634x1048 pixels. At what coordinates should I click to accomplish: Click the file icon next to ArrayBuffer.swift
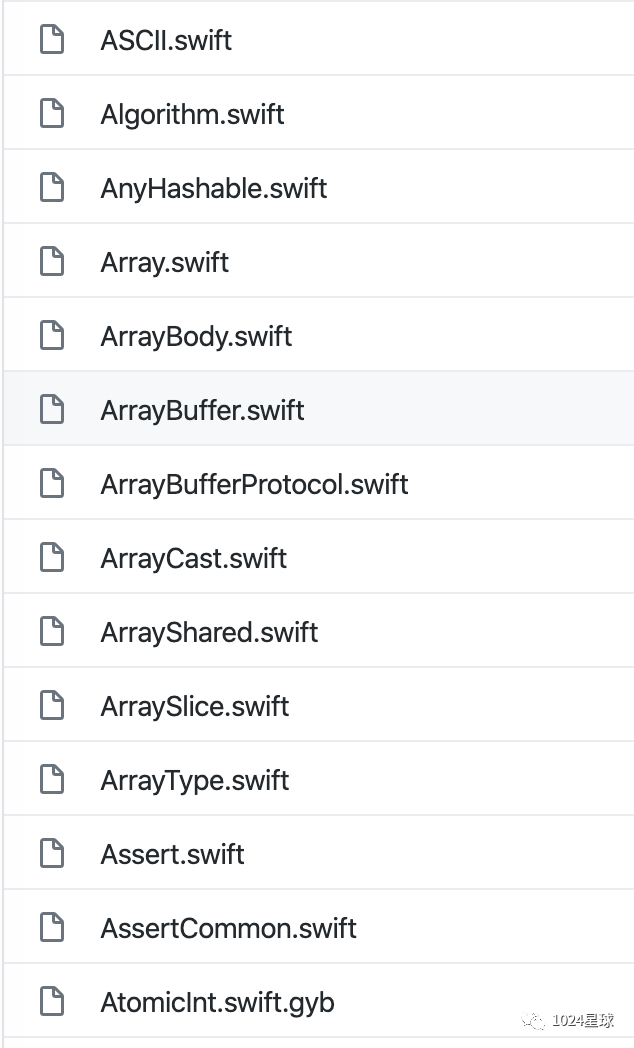(51, 410)
